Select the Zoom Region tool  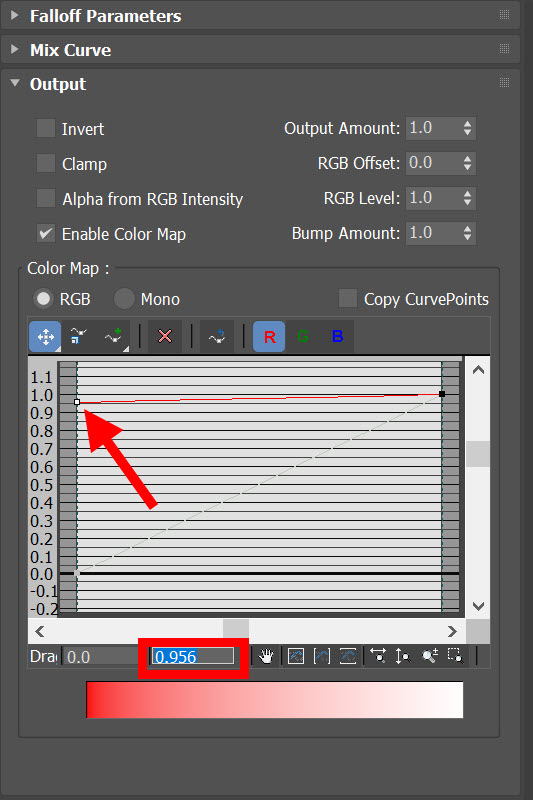tap(455, 656)
